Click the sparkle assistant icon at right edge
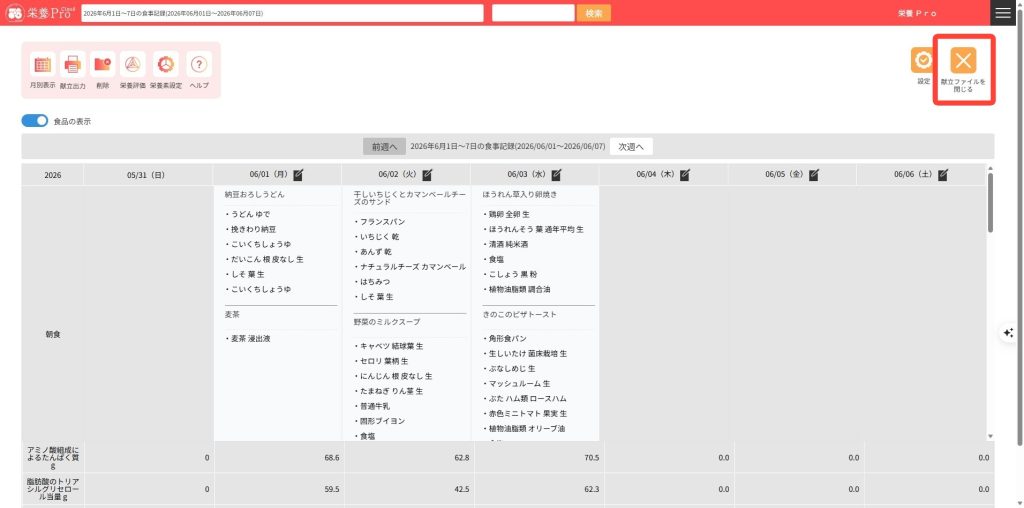This screenshot has height=508, width=1024. click(1009, 332)
